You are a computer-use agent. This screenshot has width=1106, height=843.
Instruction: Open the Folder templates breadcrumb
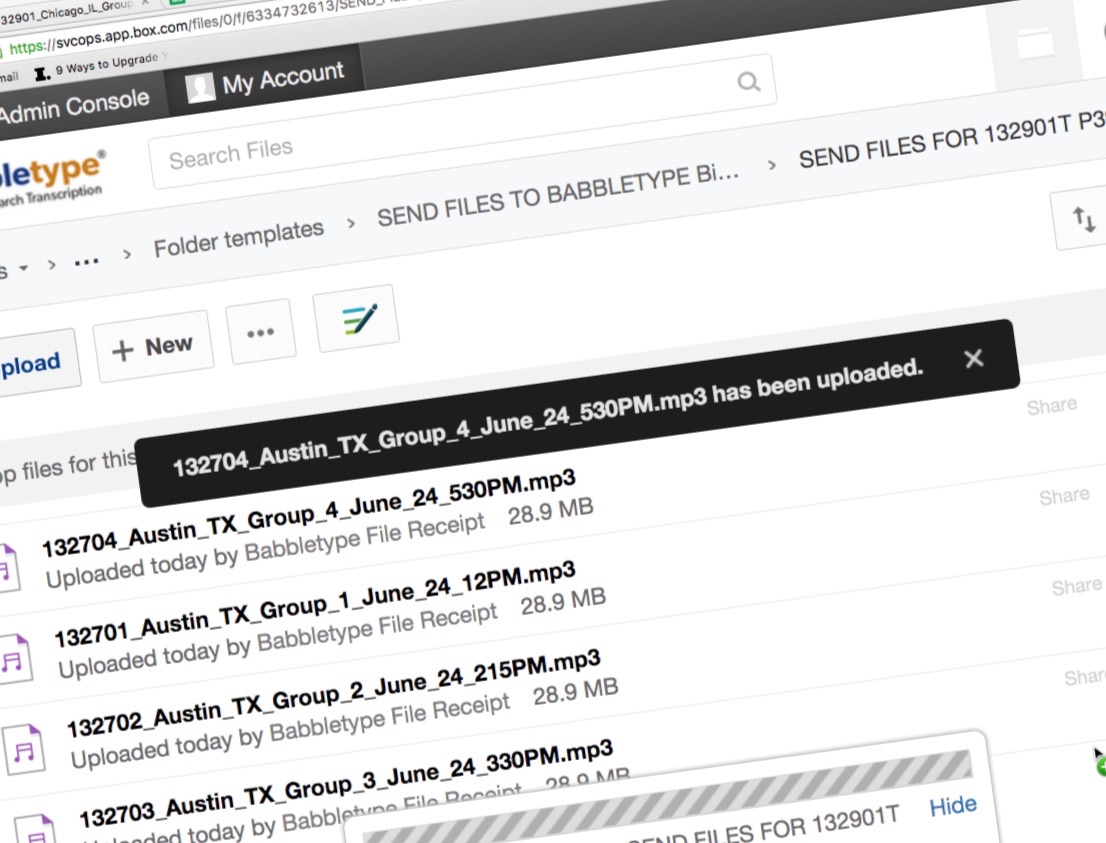pos(238,238)
